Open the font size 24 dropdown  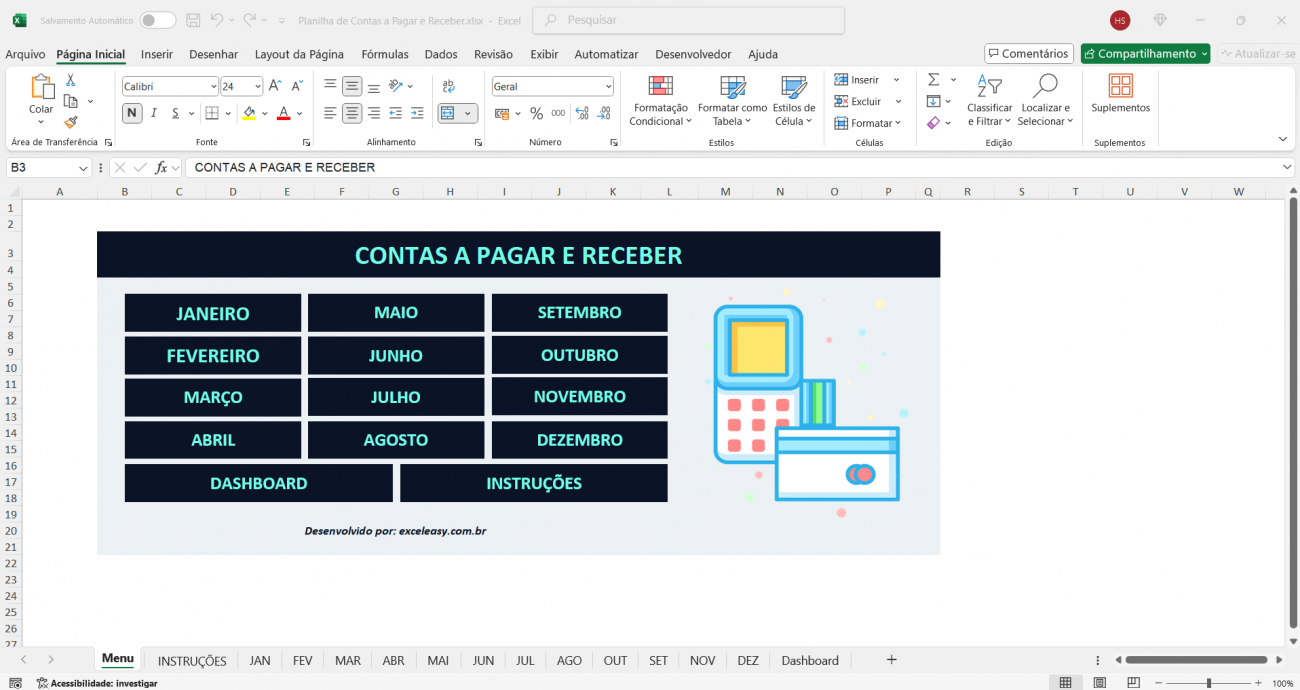[x=258, y=87]
